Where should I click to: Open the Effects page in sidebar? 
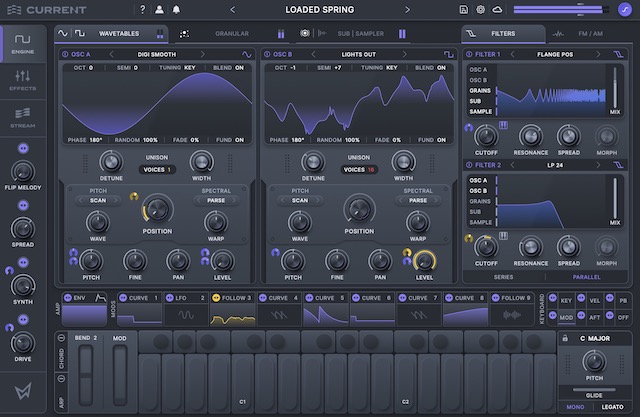coord(21,81)
